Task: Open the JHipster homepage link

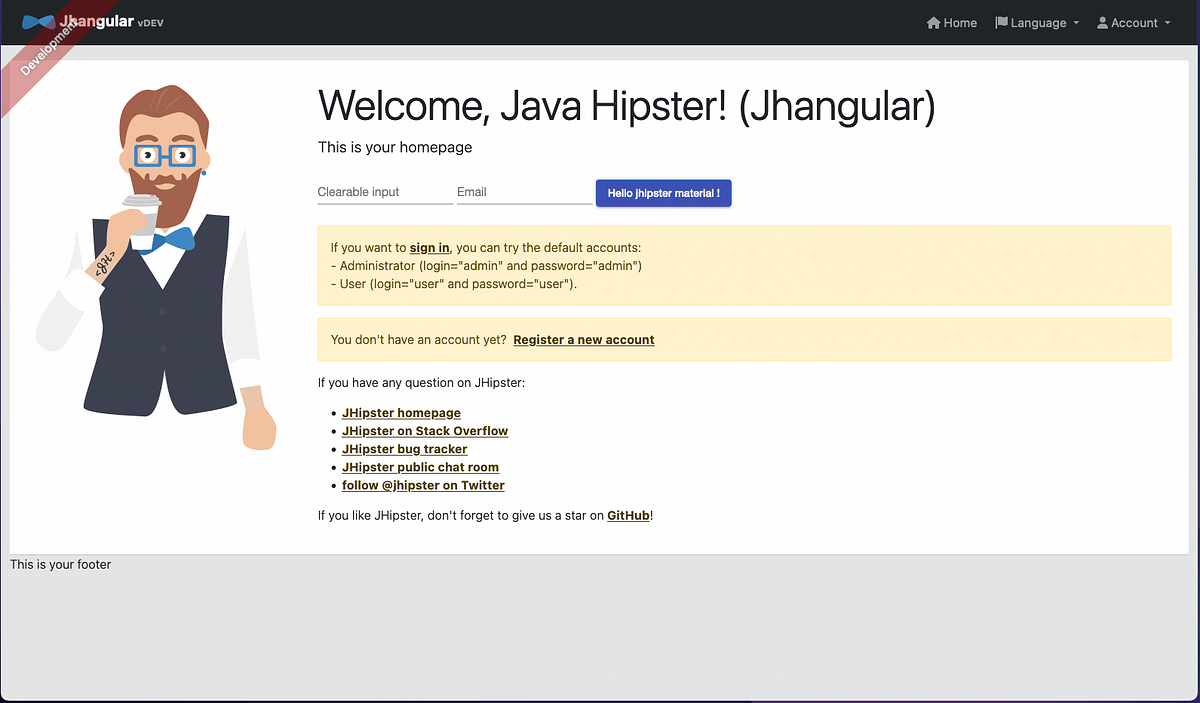Action: (401, 413)
